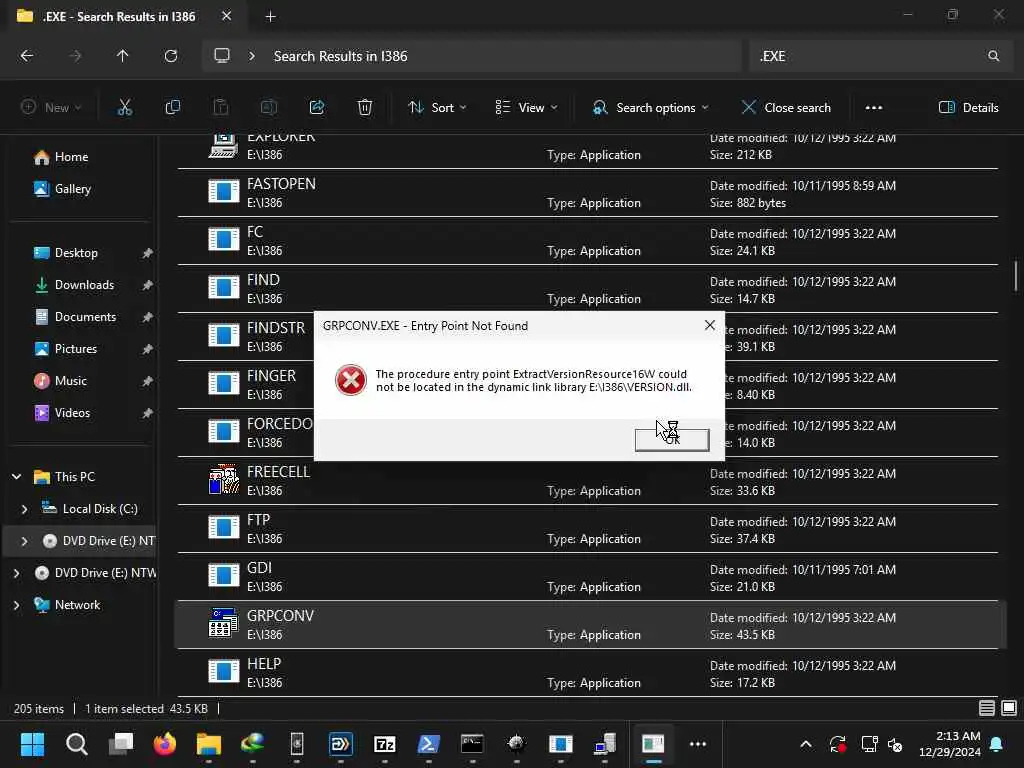The width and height of the screenshot is (1024, 768).
Task: Open Gallery in the sidebar
Action: [72, 189]
